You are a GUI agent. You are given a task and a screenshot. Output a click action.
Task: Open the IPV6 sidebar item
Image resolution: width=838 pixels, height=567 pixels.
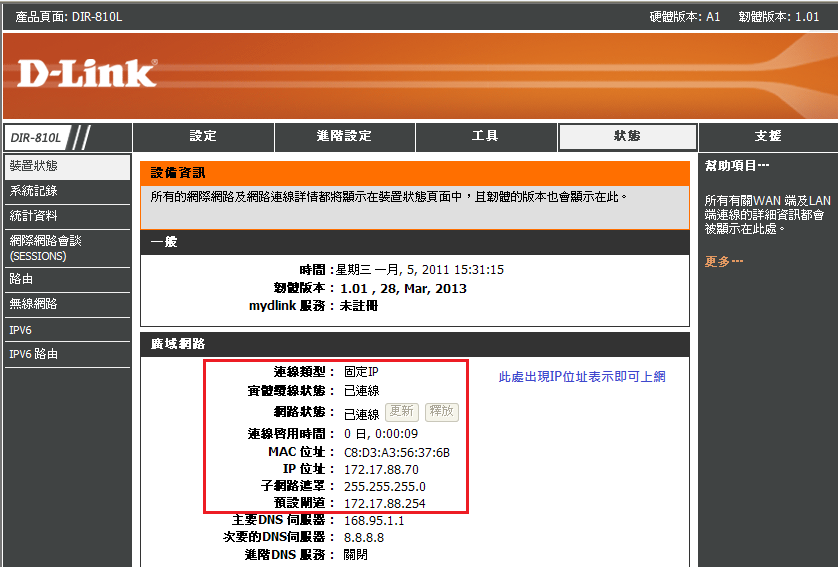tap(67, 330)
